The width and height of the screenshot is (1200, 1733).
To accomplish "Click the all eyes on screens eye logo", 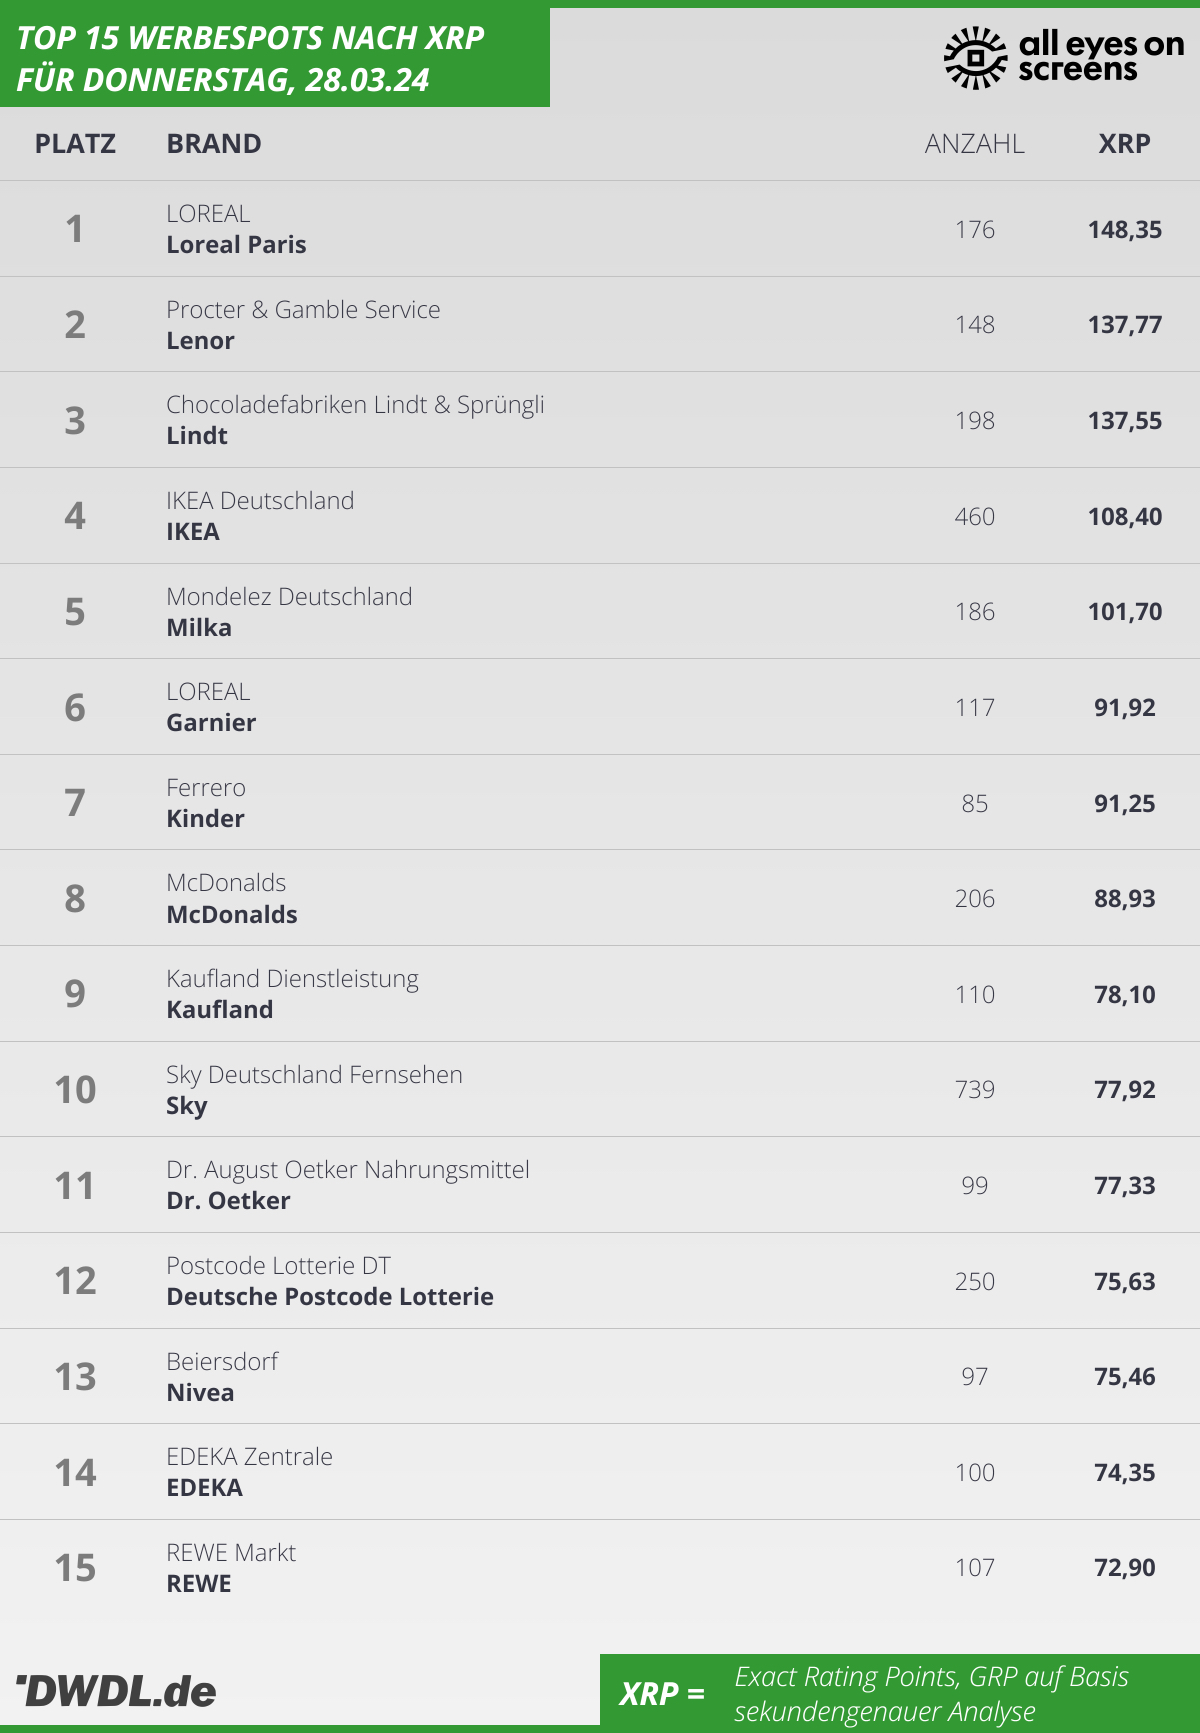I will [x=975, y=58].
